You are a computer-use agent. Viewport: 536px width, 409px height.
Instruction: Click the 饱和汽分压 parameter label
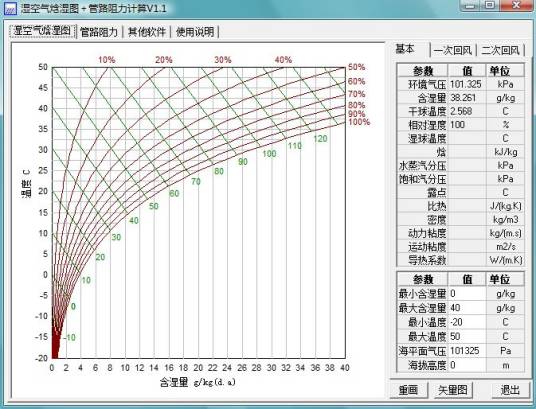tap(423, 179)
